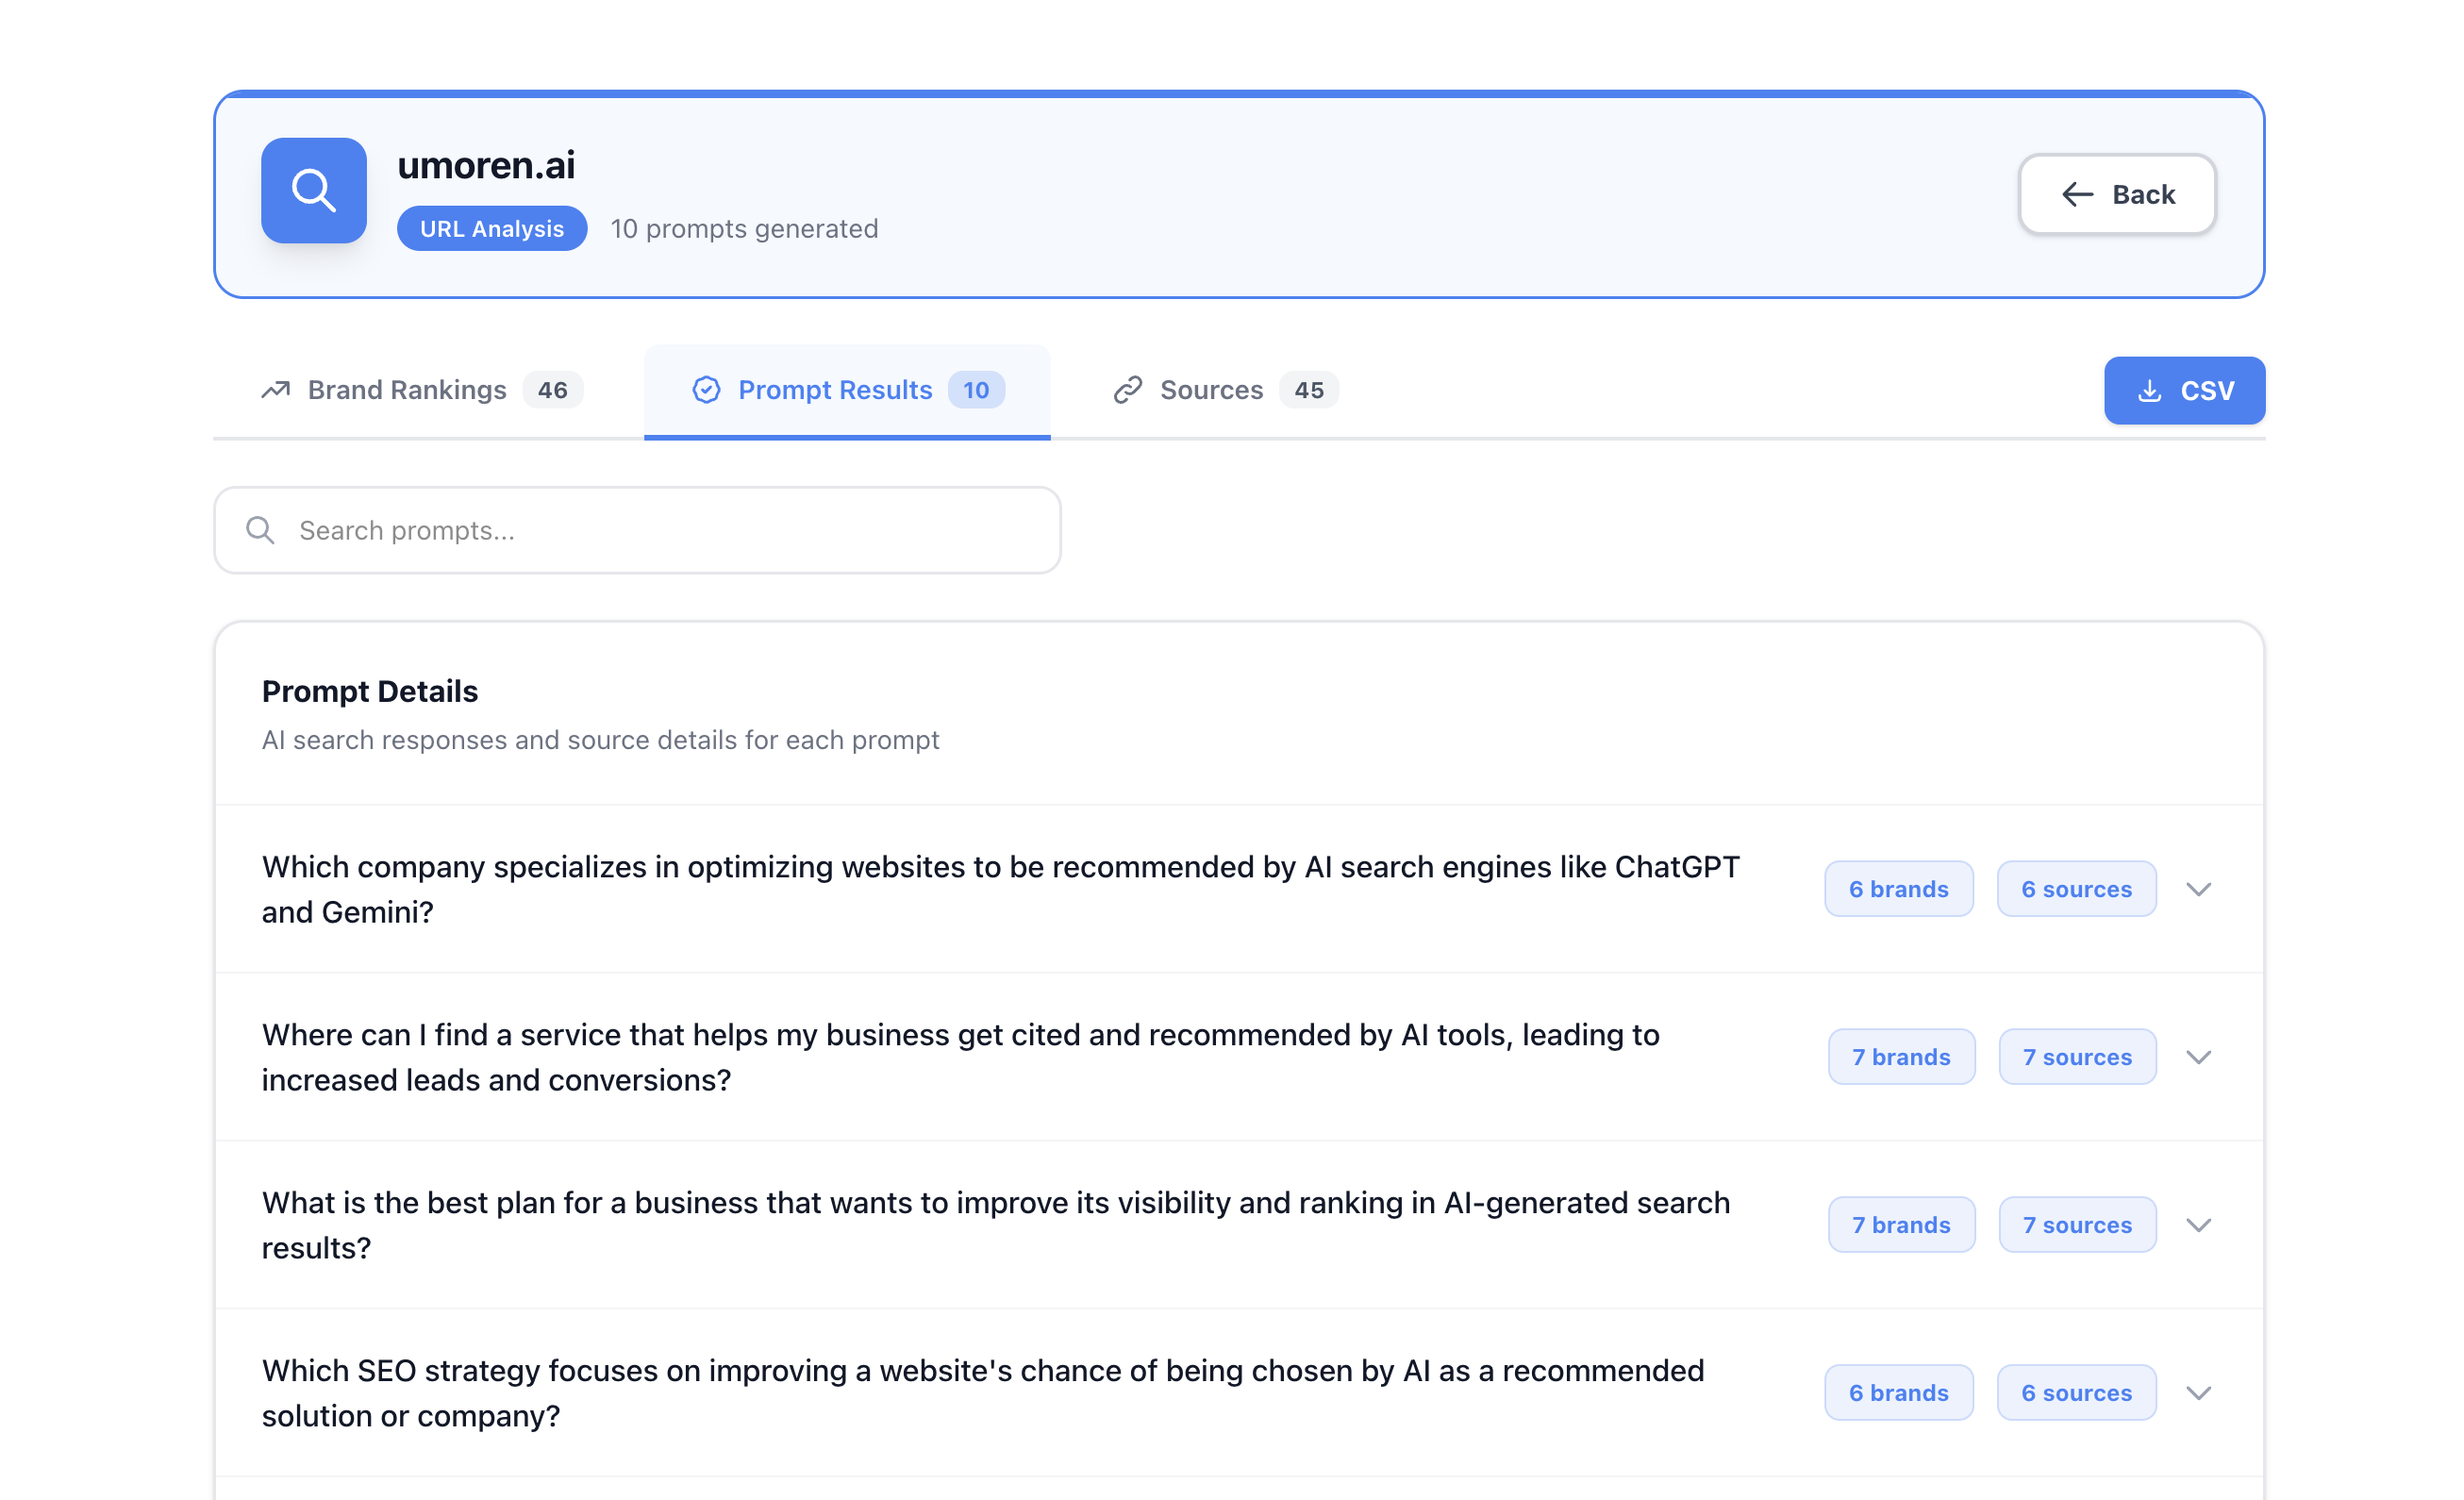
Task: Expand the citation and leads prompt details
Action: [2199, 1056]
